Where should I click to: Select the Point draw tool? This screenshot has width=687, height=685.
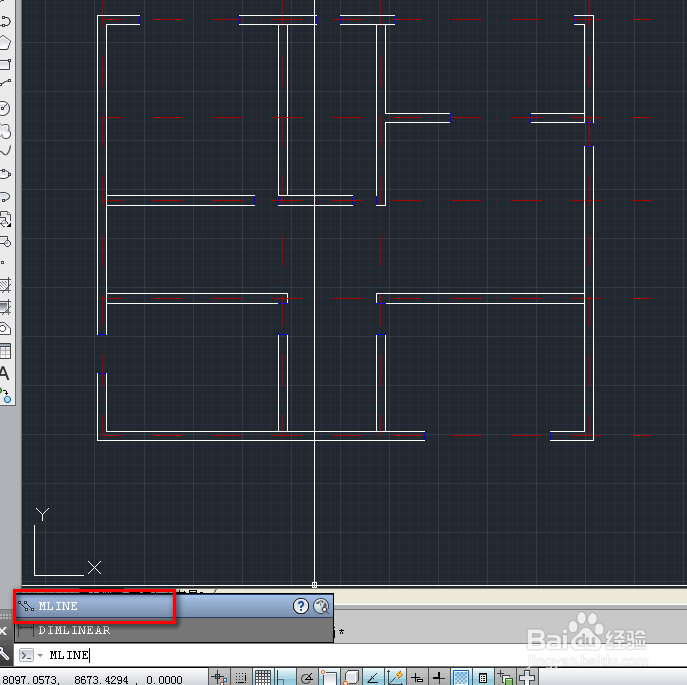tap(3, 263)
